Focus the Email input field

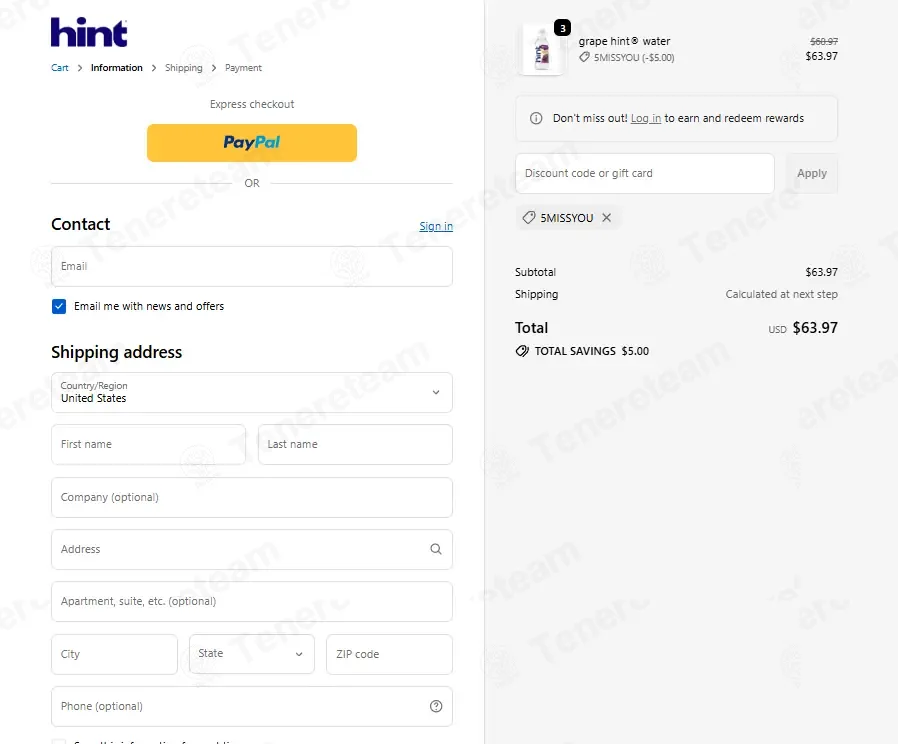252,266
